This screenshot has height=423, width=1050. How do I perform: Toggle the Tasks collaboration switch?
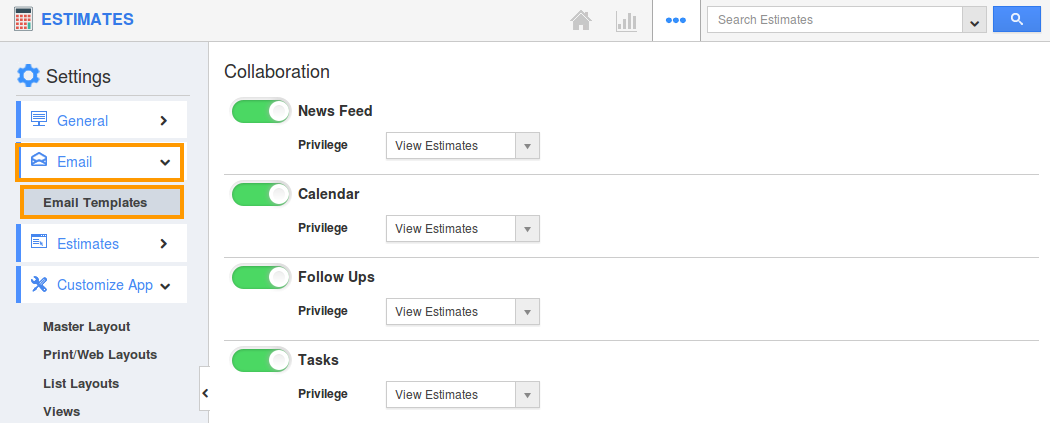pyautogui.click(x=260, y=360)
